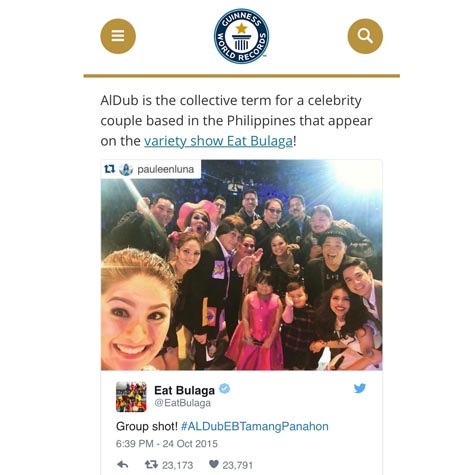Click the reply arrow icon
The width and height of the screenshot is (475, 475).
point(123,464)
